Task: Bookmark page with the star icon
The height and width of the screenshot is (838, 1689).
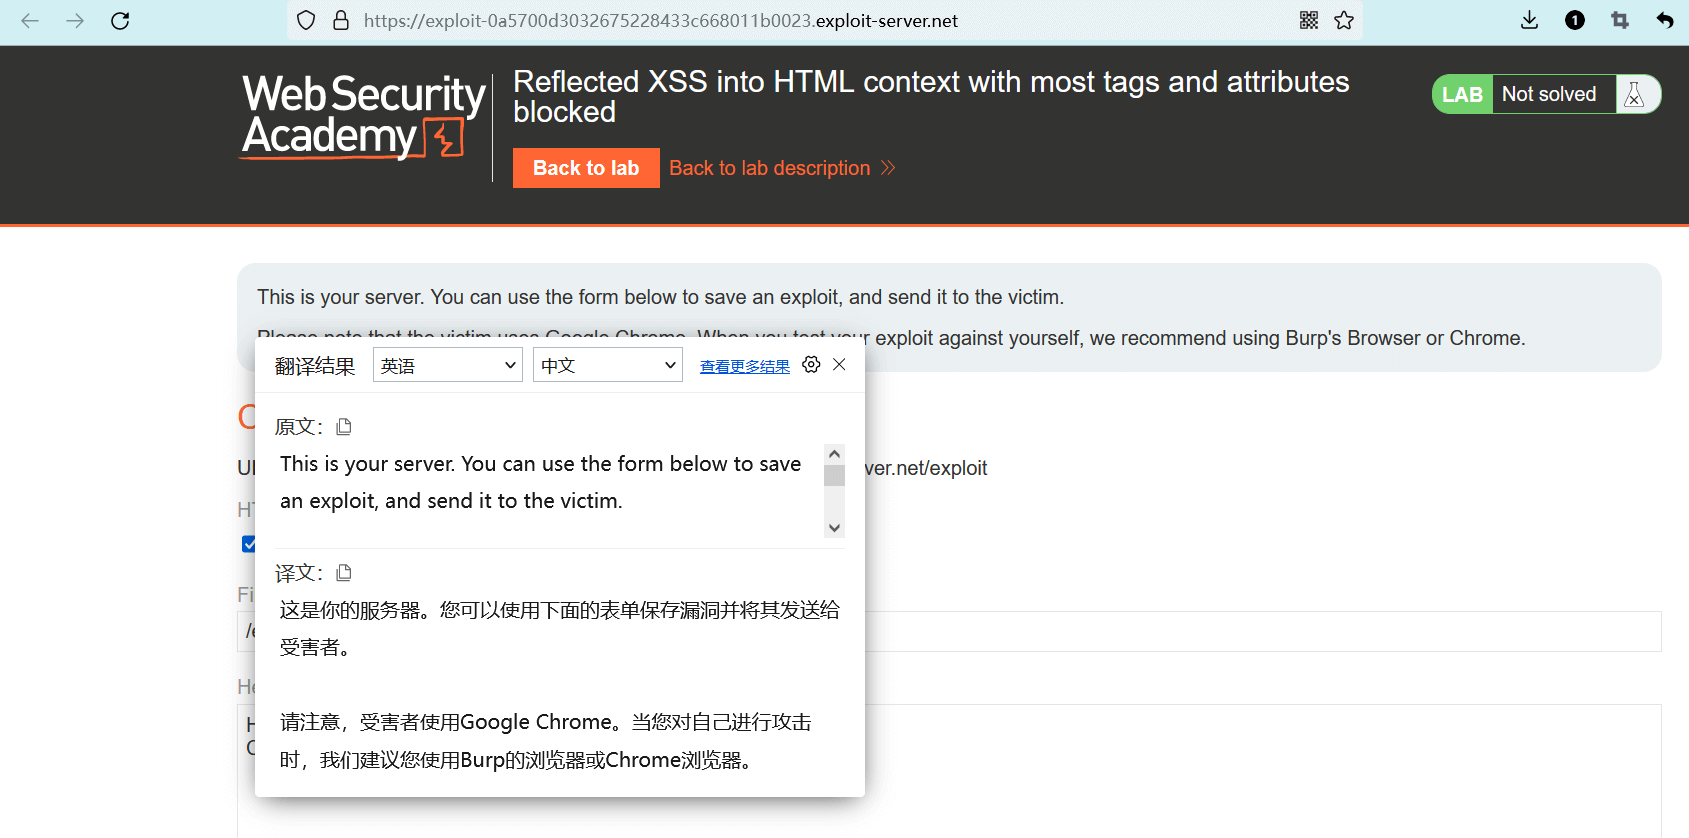Action: tap(1344, 20)
